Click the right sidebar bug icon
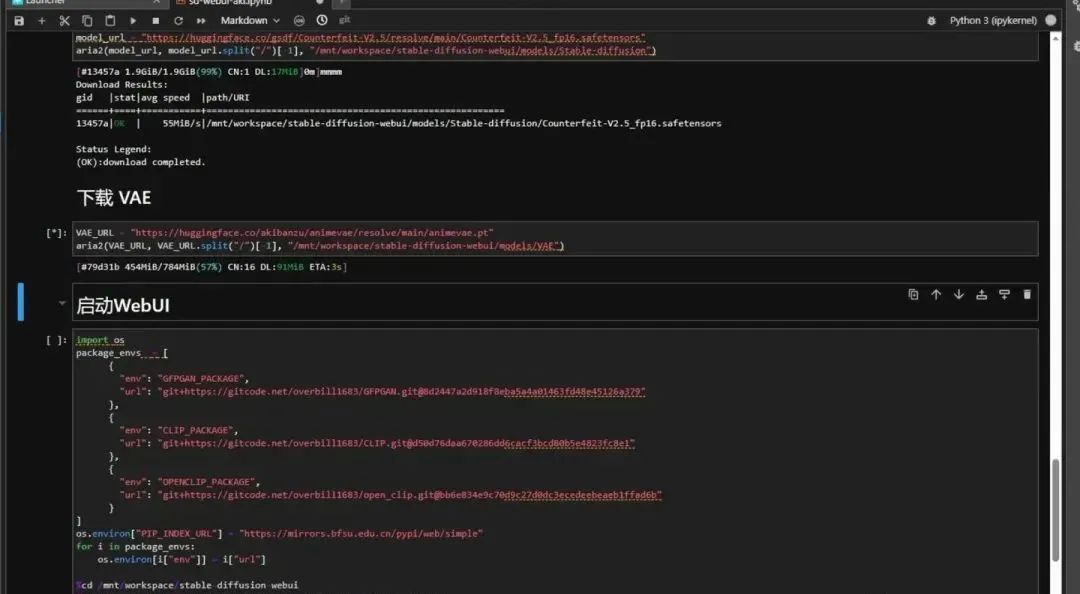Image resolution: width=1080 pixels, height=594 pixels. [1076, 45]
